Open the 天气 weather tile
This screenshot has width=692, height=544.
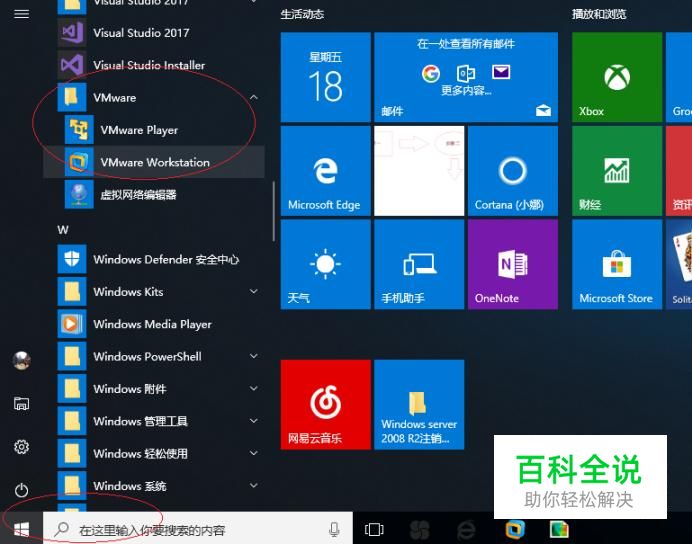pos(326,264)
